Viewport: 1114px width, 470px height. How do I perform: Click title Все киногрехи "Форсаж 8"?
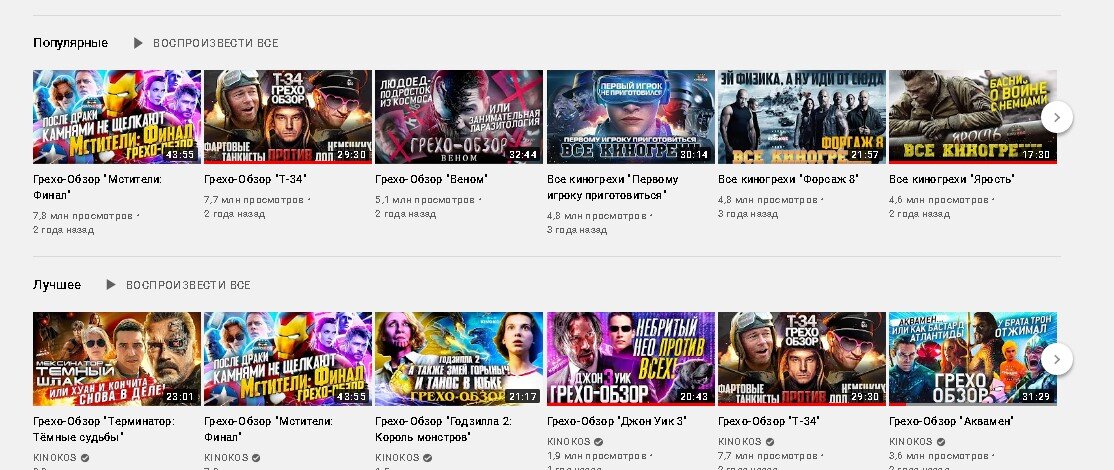(789, 179)
